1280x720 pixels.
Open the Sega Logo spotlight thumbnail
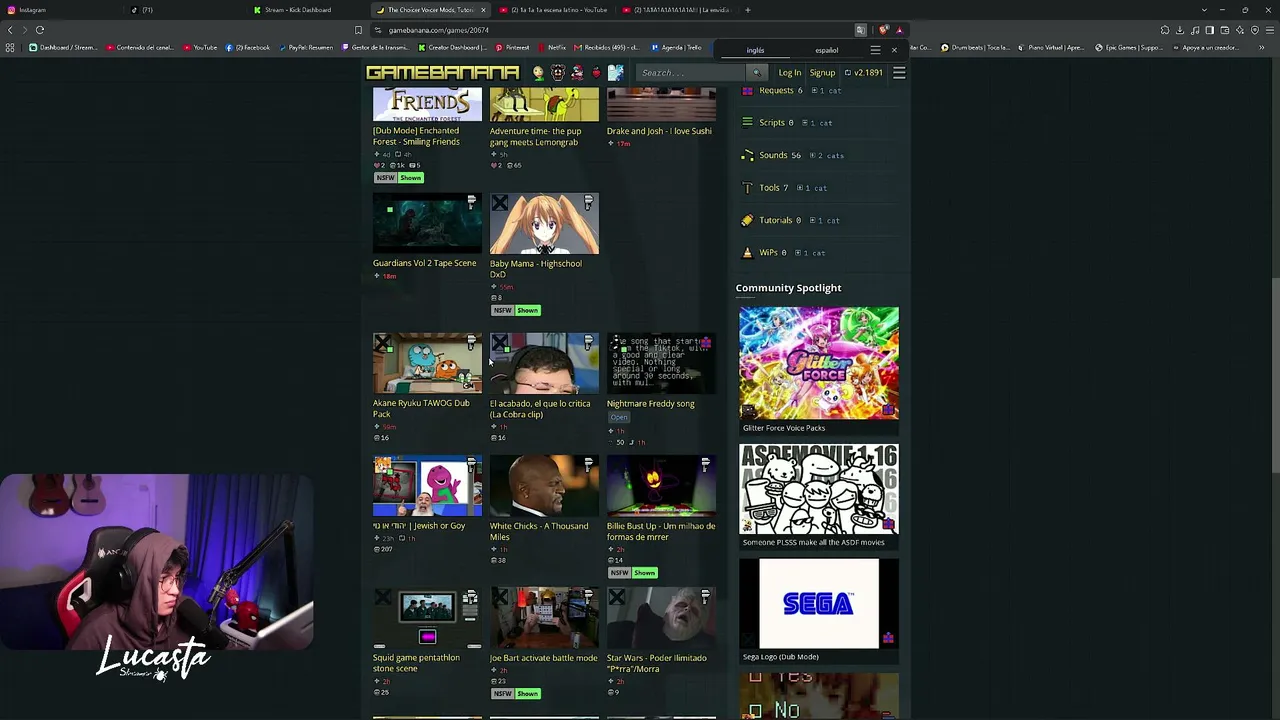pyautogui.click(x=819, y=603)
